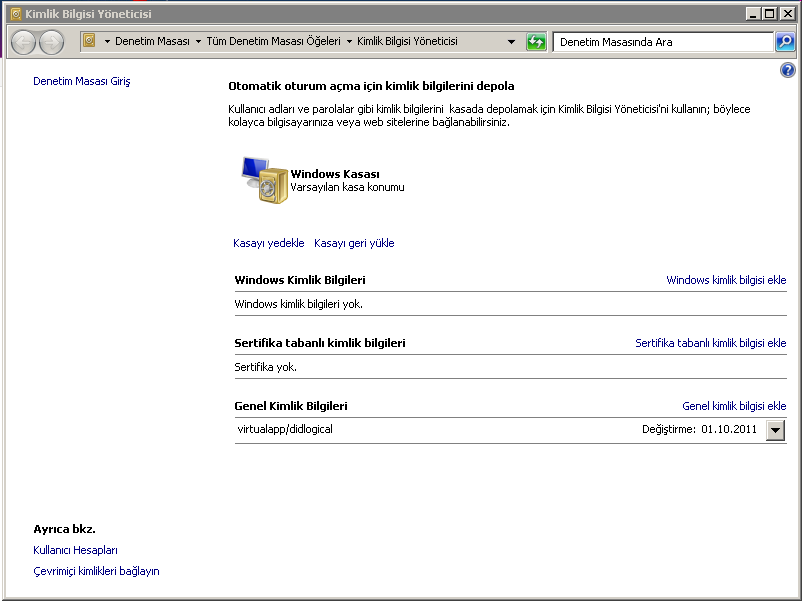Click the title bar window icon
Viewport: 802px width, 601px height.
coord(16,14)
